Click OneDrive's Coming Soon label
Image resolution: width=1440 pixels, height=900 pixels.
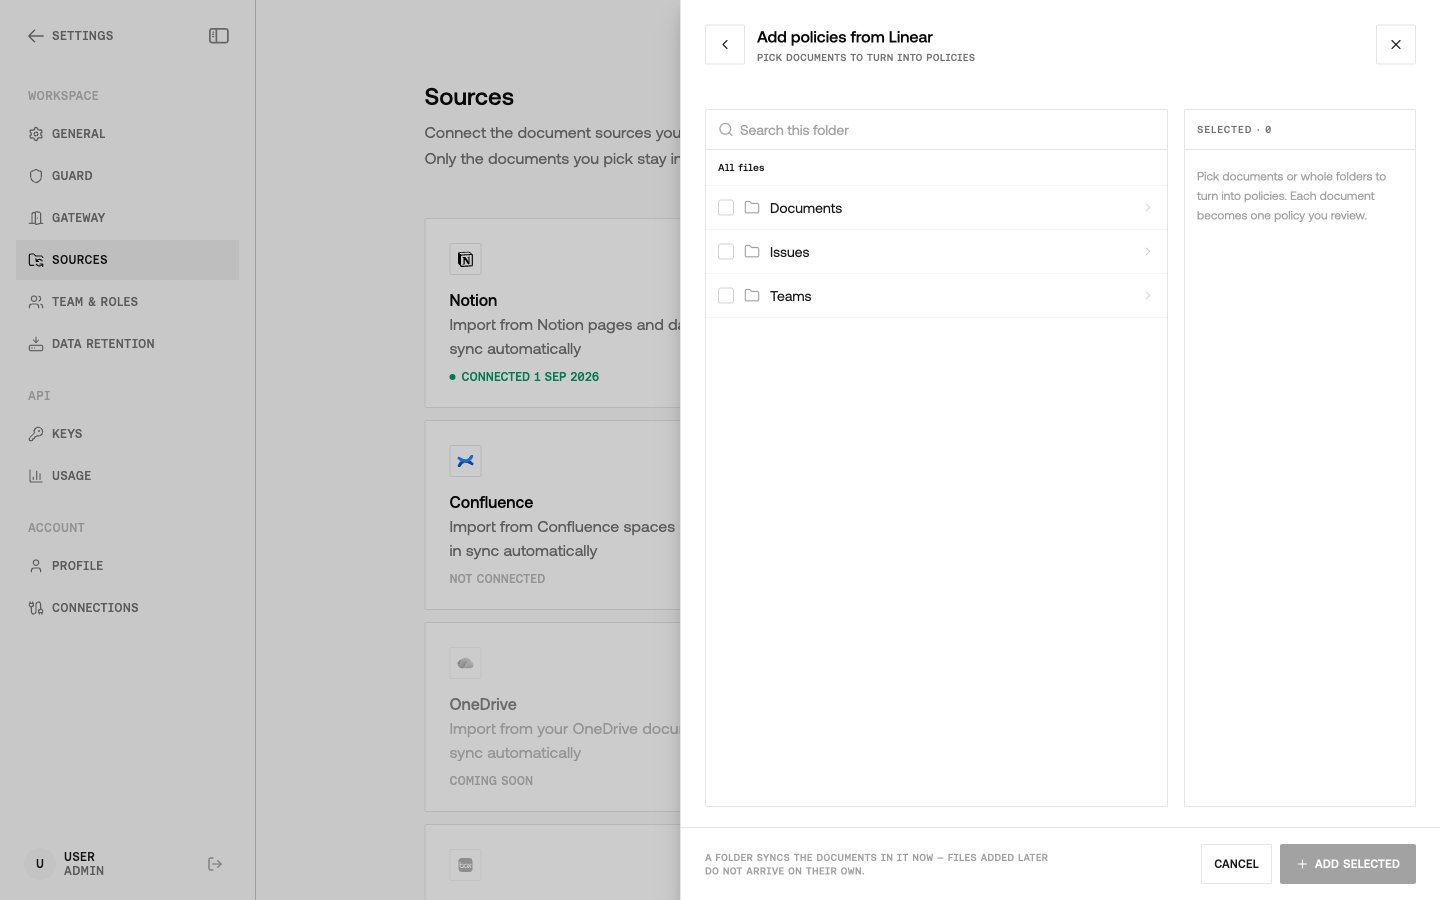pyautogui.click(x=491, y=781)
